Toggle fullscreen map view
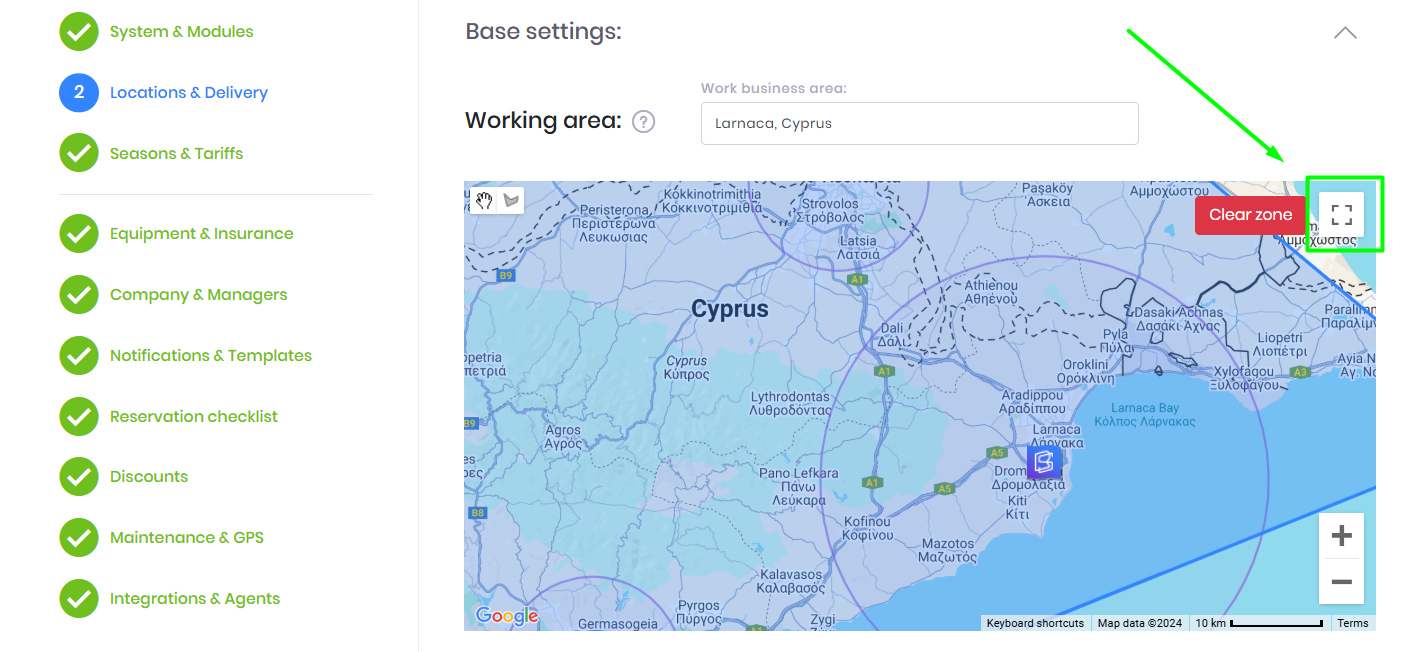The image size is (1406, 652). (x=1342, y=214)
